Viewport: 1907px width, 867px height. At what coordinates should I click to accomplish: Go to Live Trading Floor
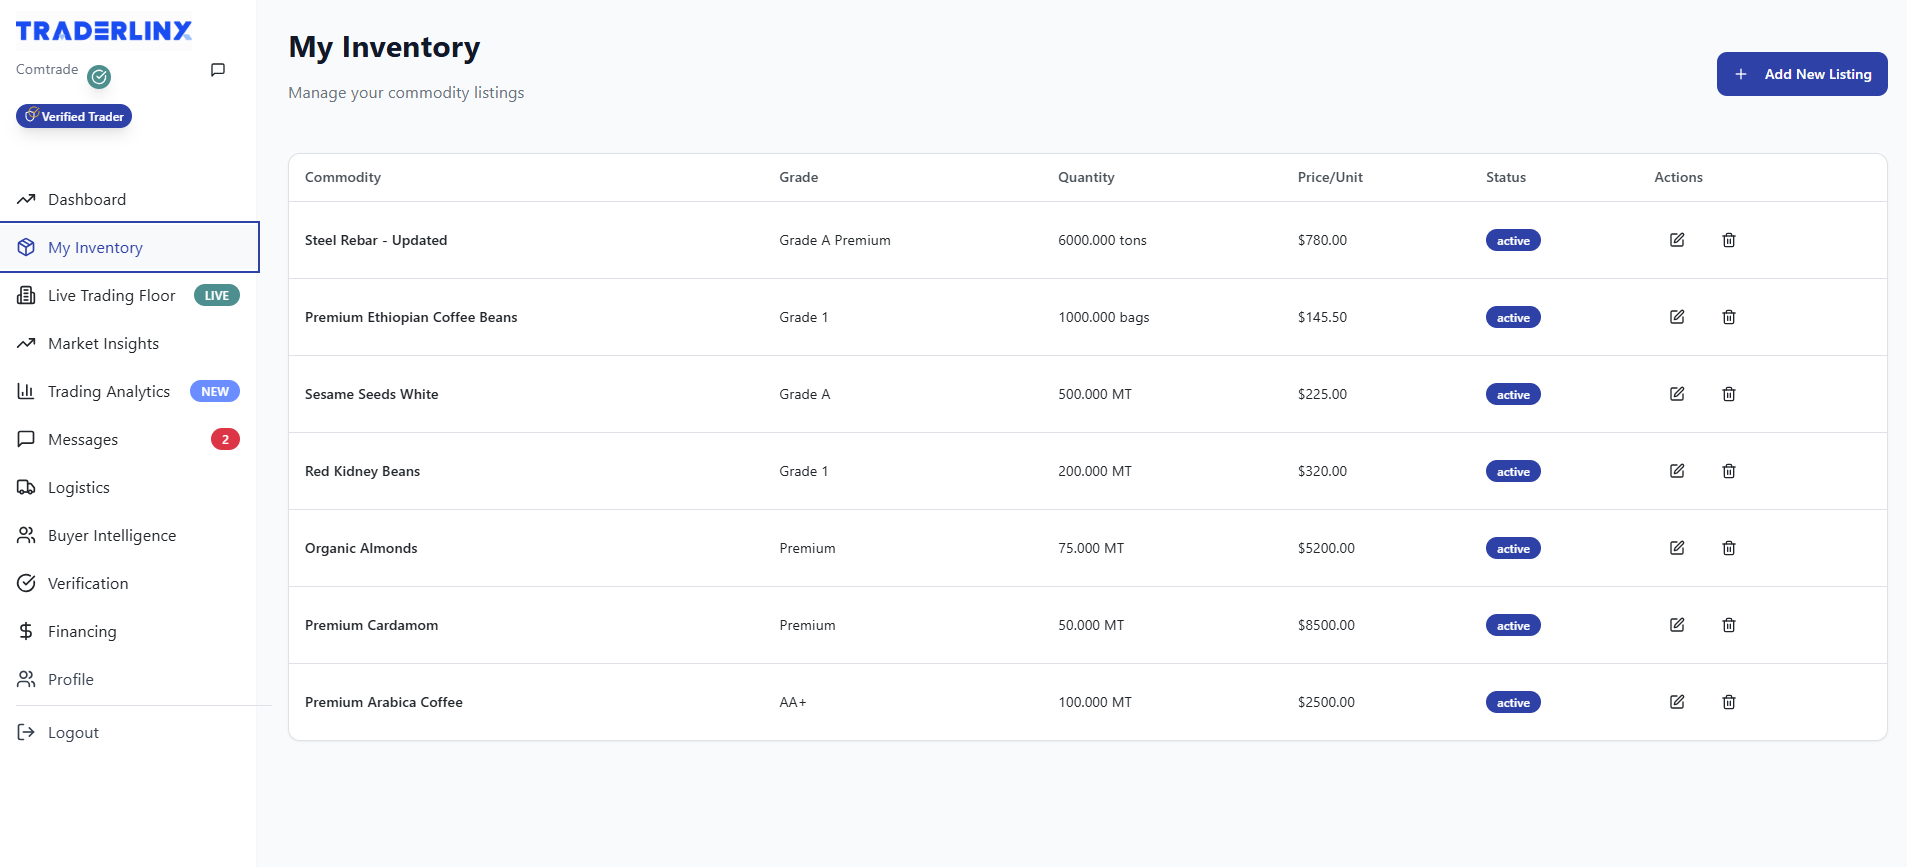pos(111,296)
